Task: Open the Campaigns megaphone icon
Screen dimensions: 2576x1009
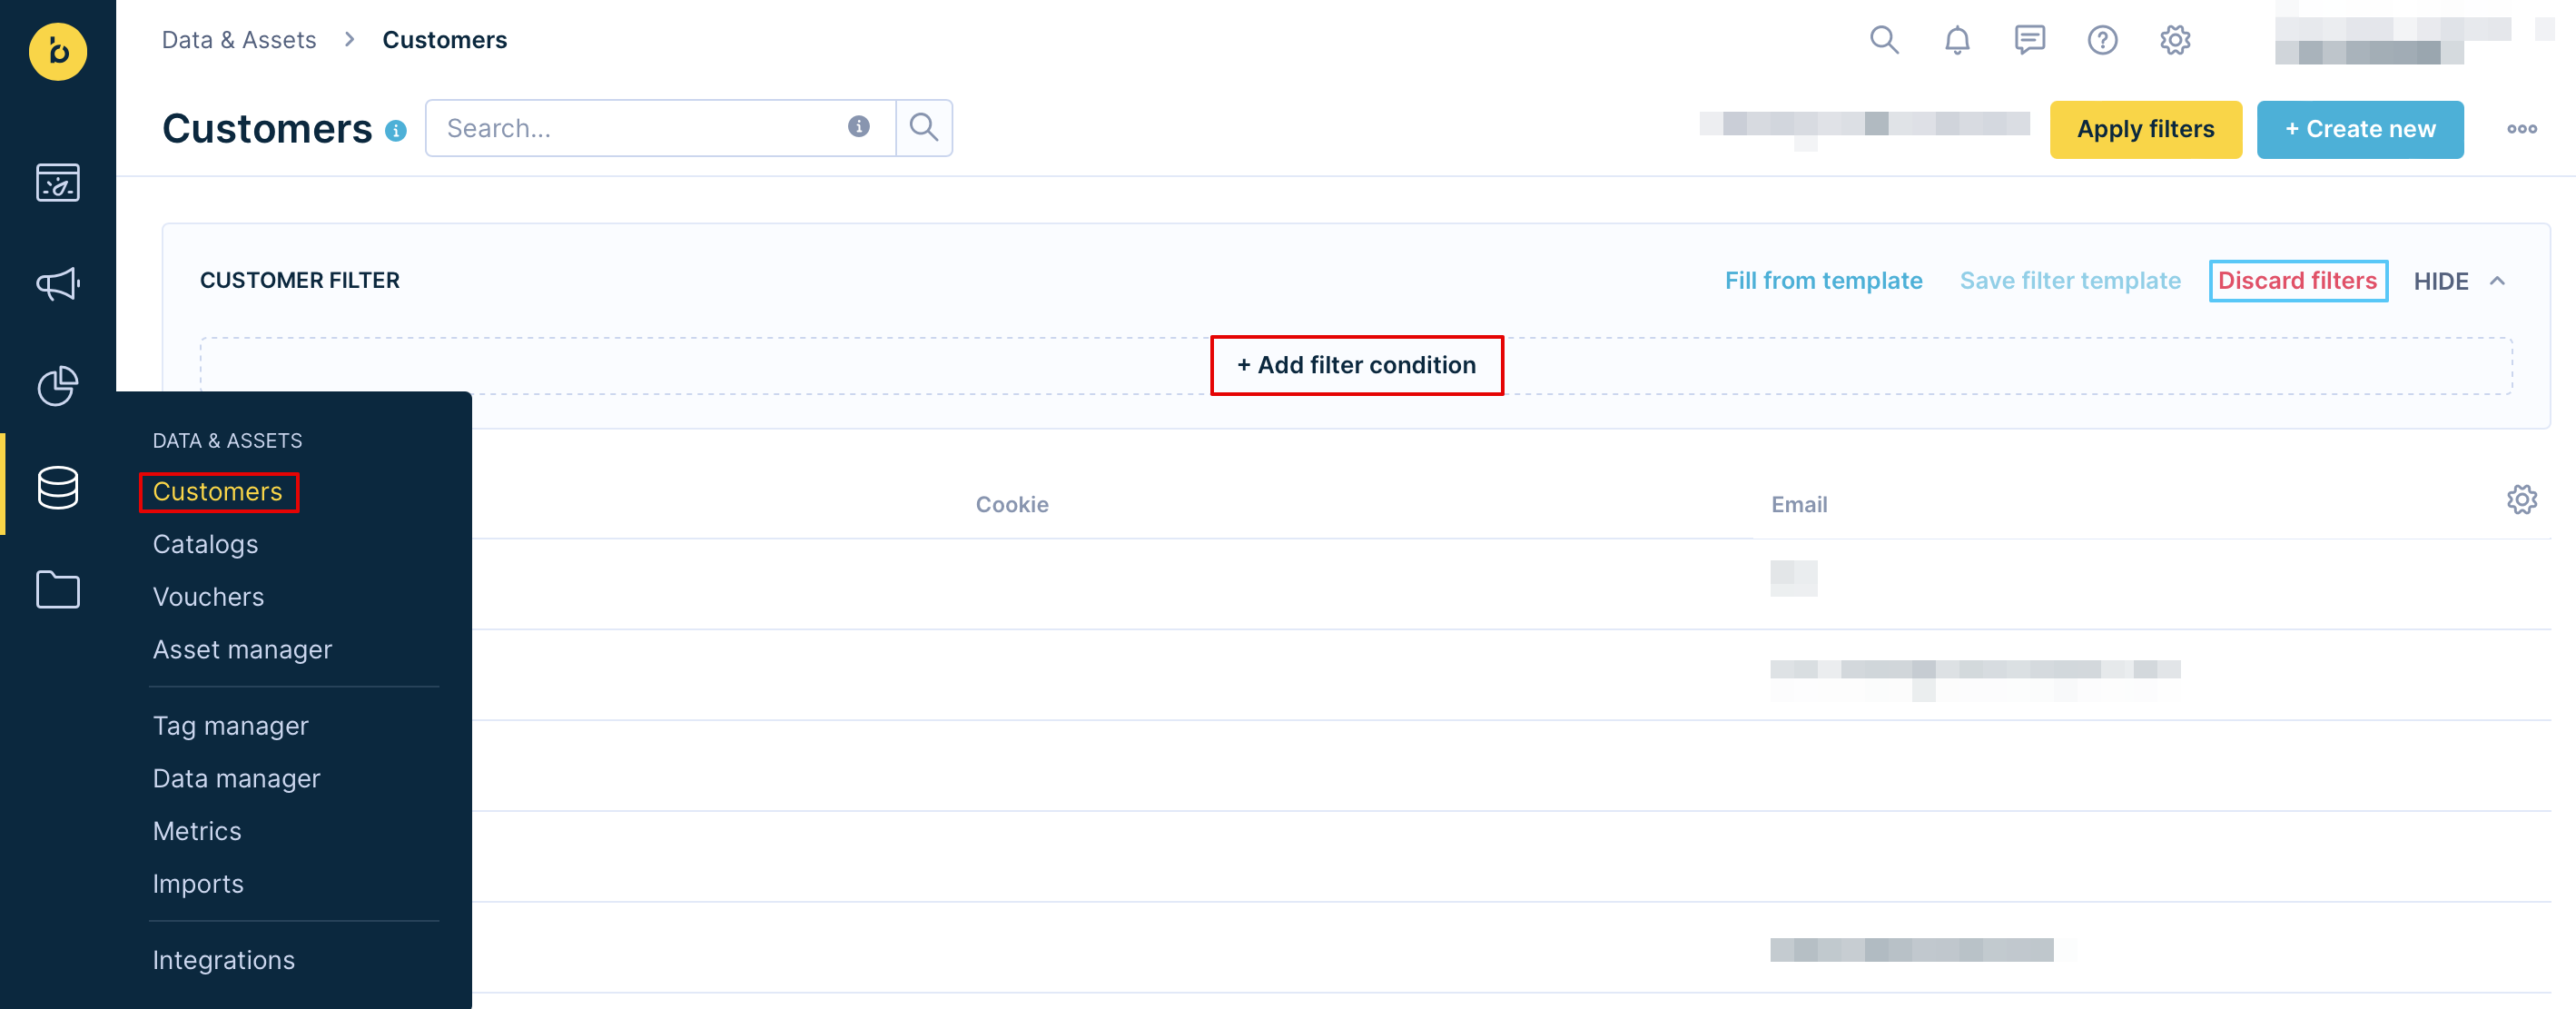Action: tap(57, 284)
